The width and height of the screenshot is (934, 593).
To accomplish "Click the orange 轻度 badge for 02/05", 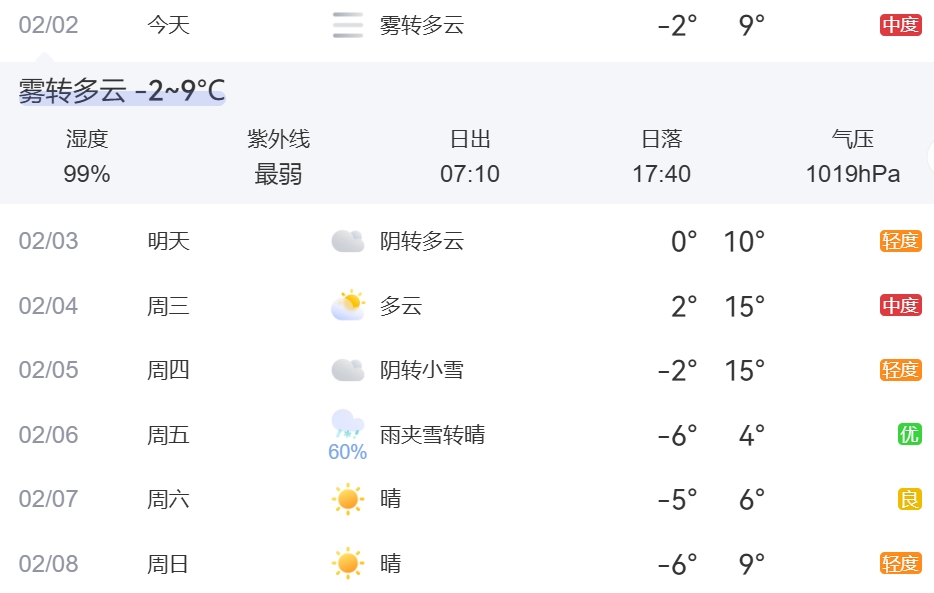I will 900,370.
